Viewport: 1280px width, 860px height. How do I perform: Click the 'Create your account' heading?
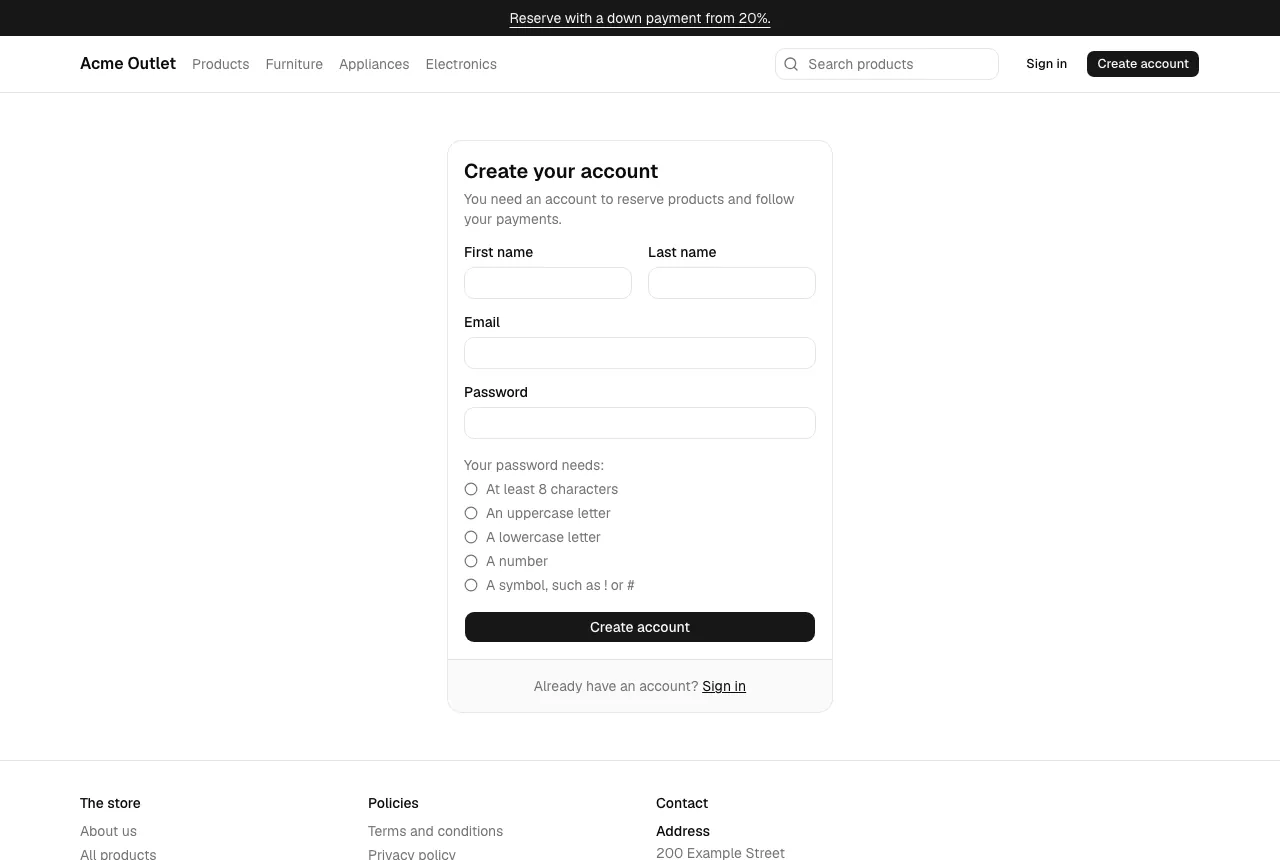pyautogui.click(x=561, y=171)
